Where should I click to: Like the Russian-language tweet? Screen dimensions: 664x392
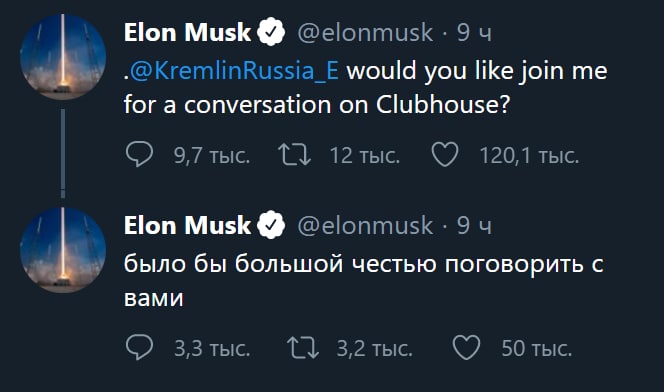point(466,348)
